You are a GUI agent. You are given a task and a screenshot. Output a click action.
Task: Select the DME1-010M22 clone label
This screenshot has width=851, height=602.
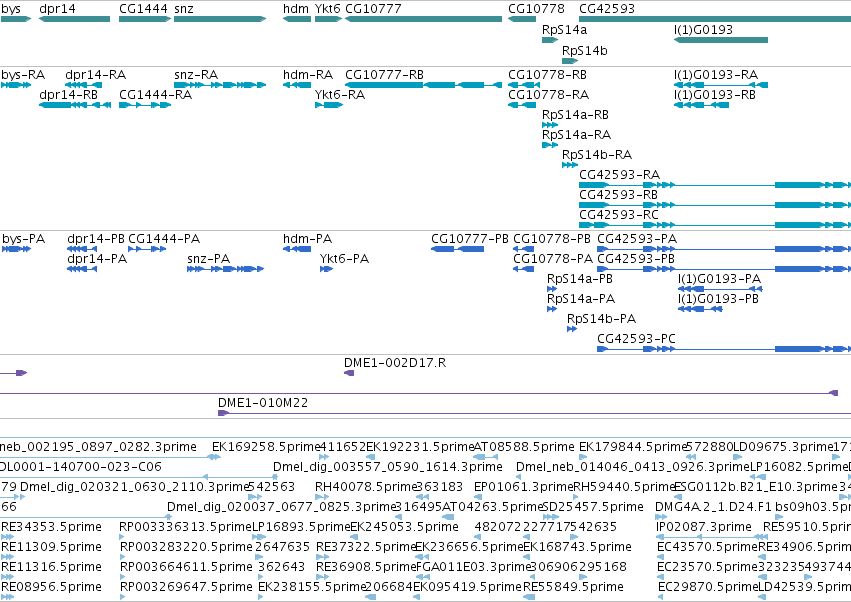263,403
